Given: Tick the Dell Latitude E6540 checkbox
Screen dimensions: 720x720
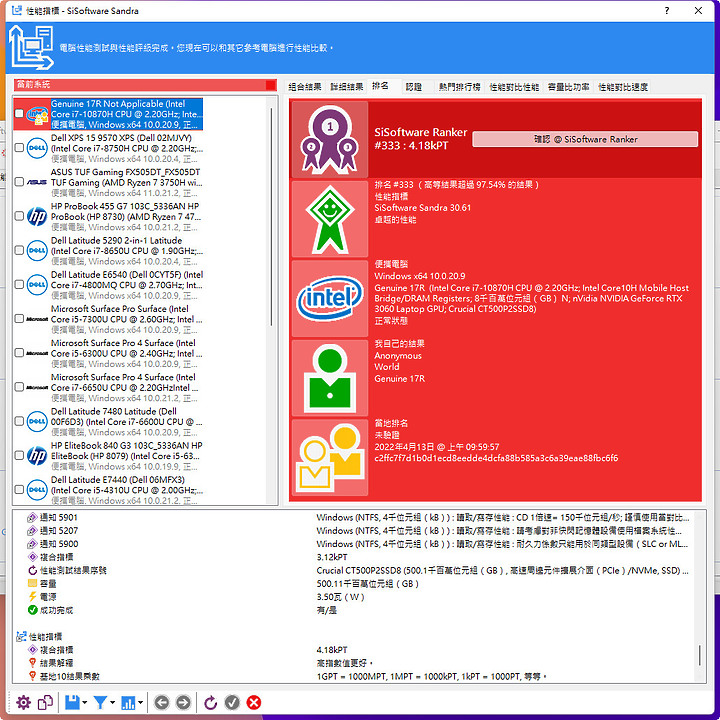Looking at the screenshot, I should (19, 284).
